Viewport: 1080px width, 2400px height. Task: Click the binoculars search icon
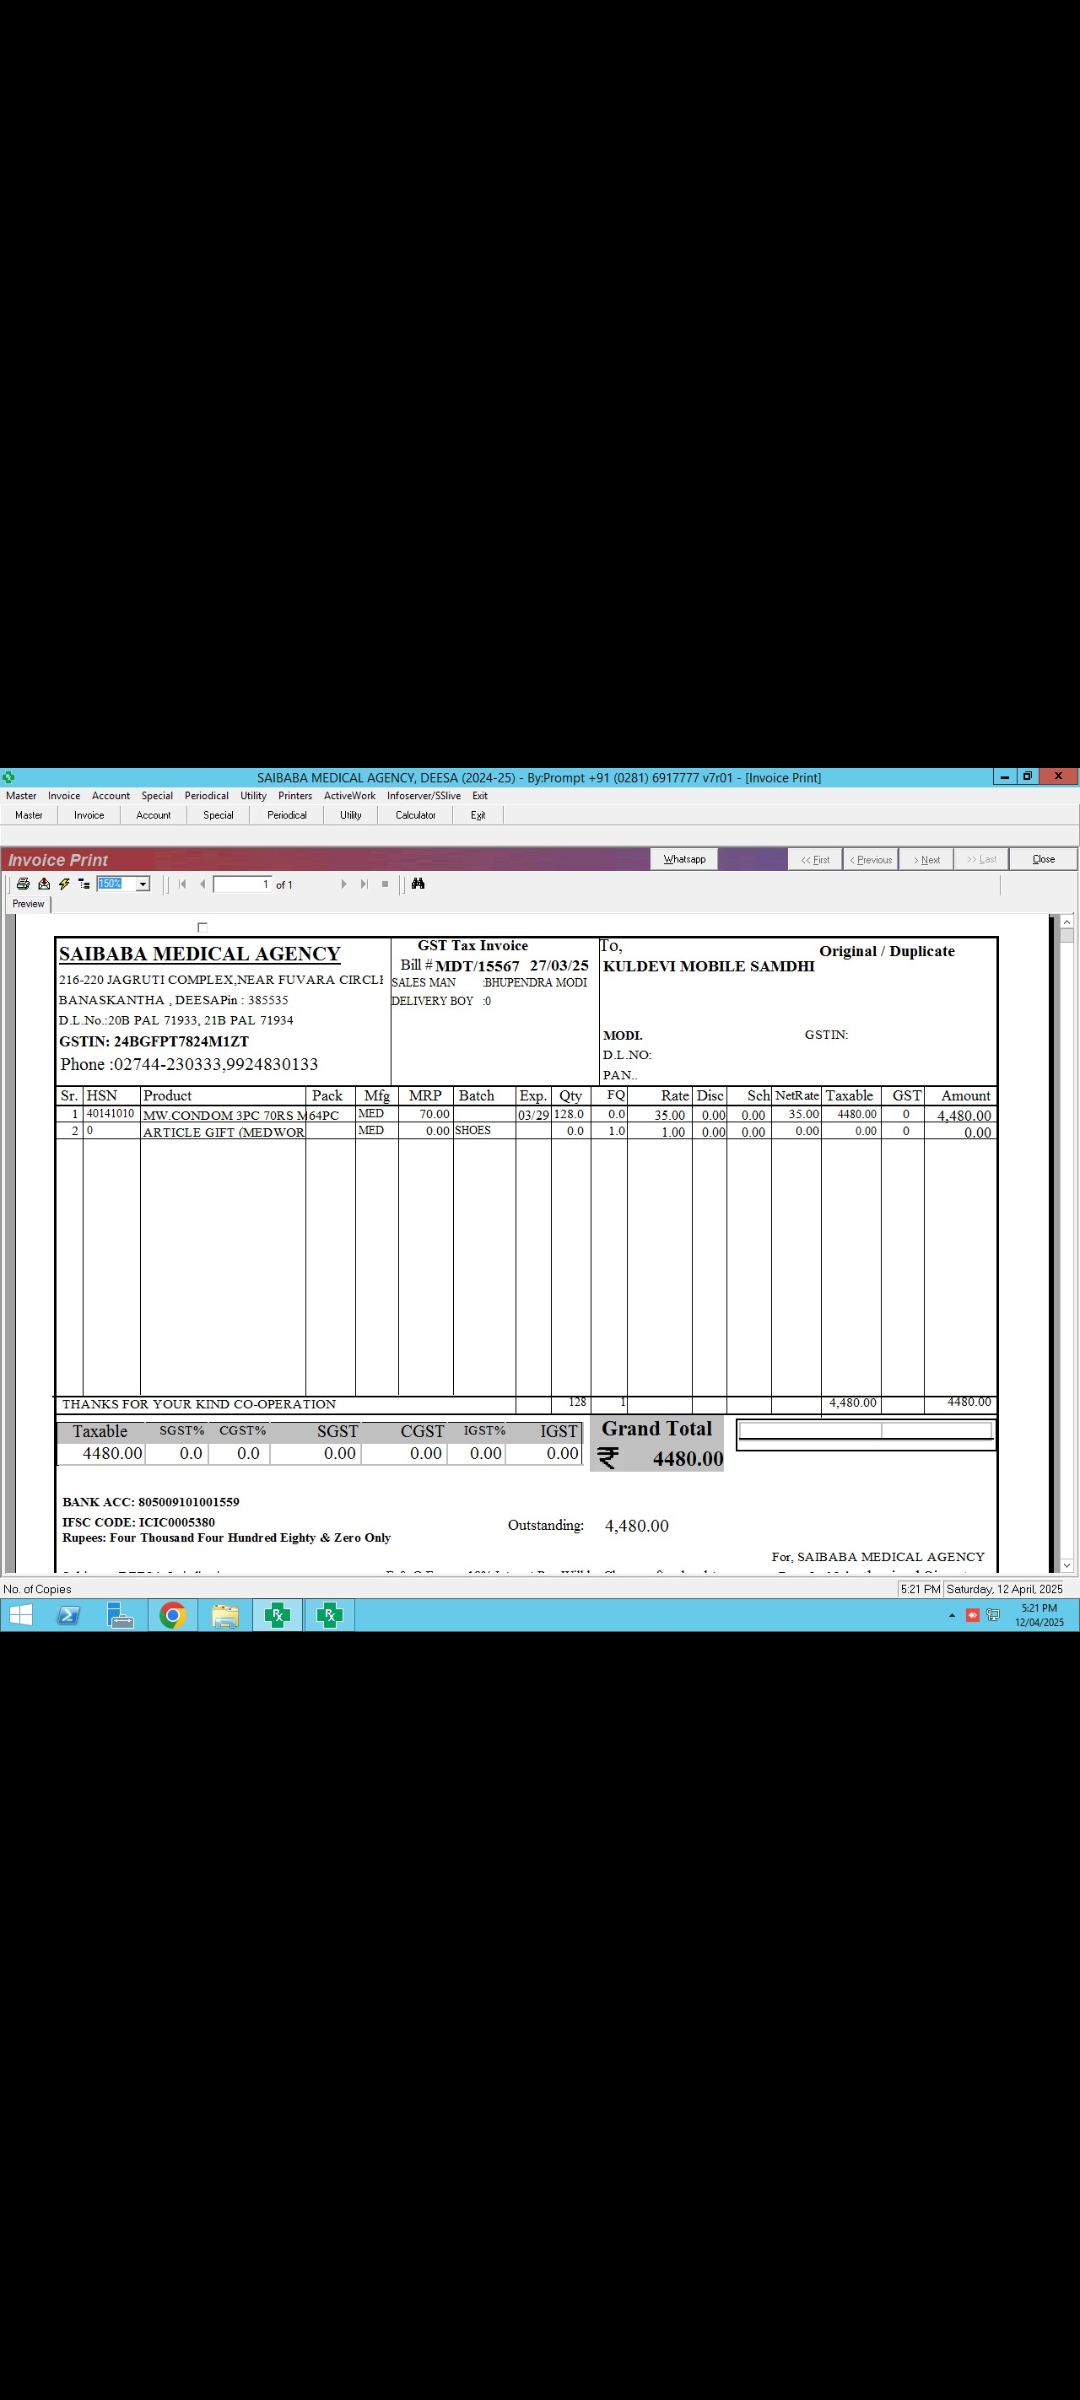(x=418, y=884)
